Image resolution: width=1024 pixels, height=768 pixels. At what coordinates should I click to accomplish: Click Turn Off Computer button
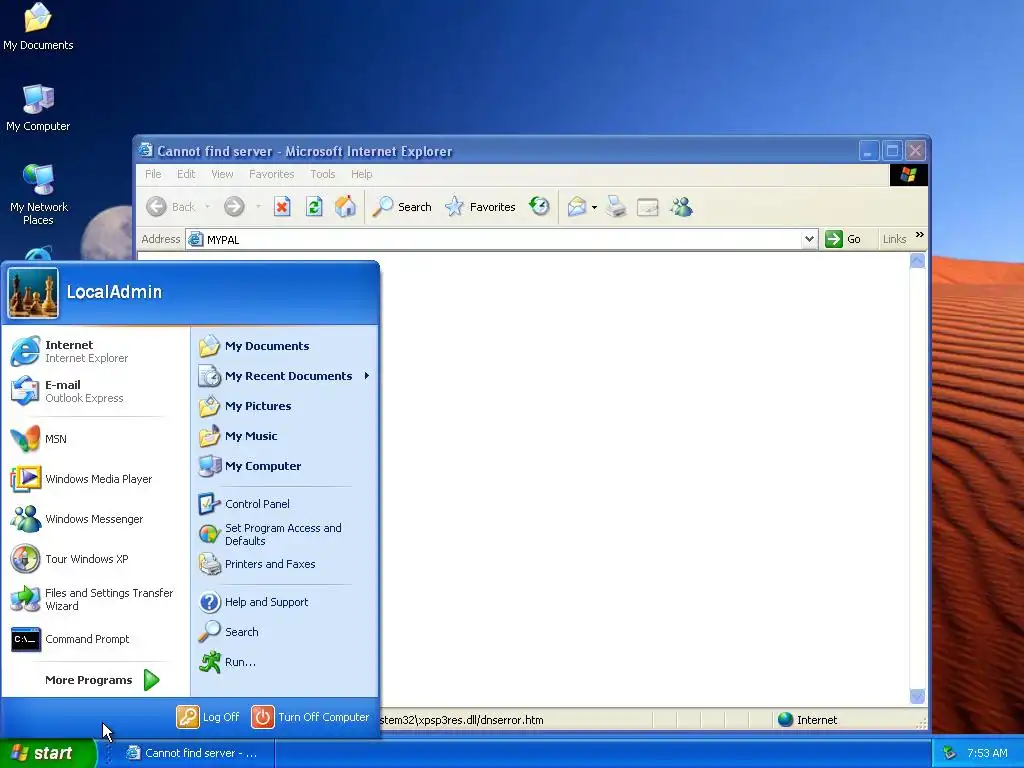310,717
